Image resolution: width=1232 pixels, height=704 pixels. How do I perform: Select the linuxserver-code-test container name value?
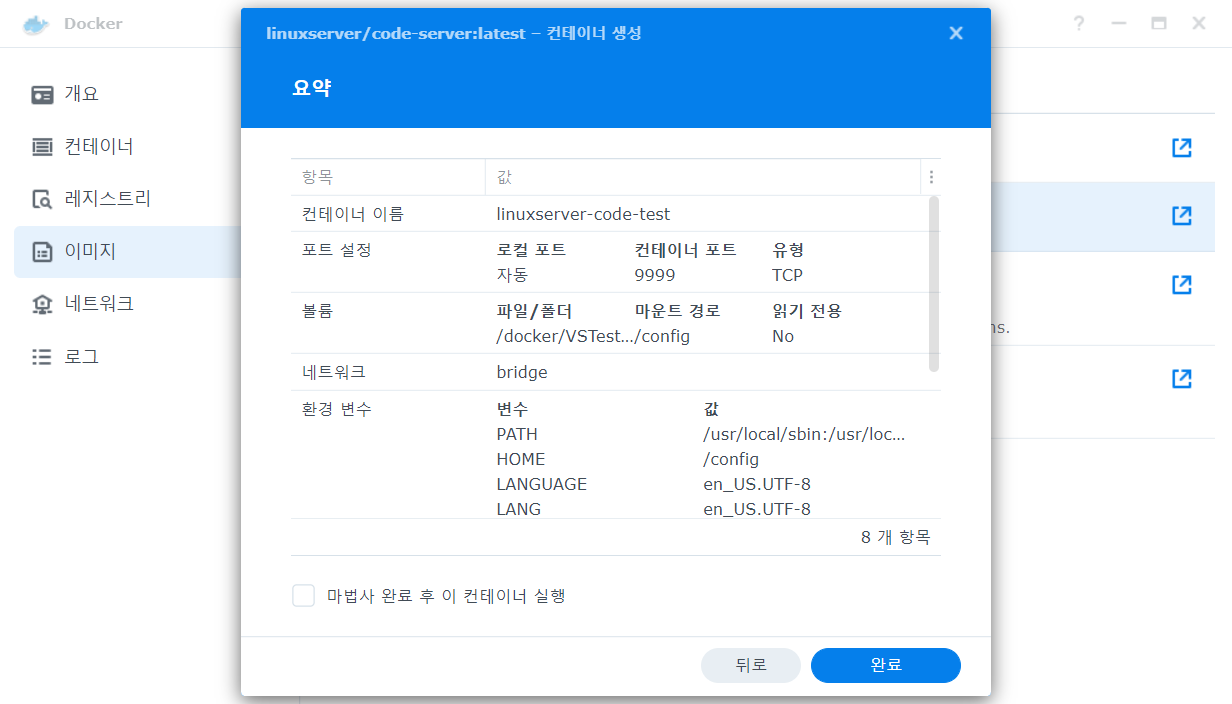pyautogui.click(x=583, y=214)
